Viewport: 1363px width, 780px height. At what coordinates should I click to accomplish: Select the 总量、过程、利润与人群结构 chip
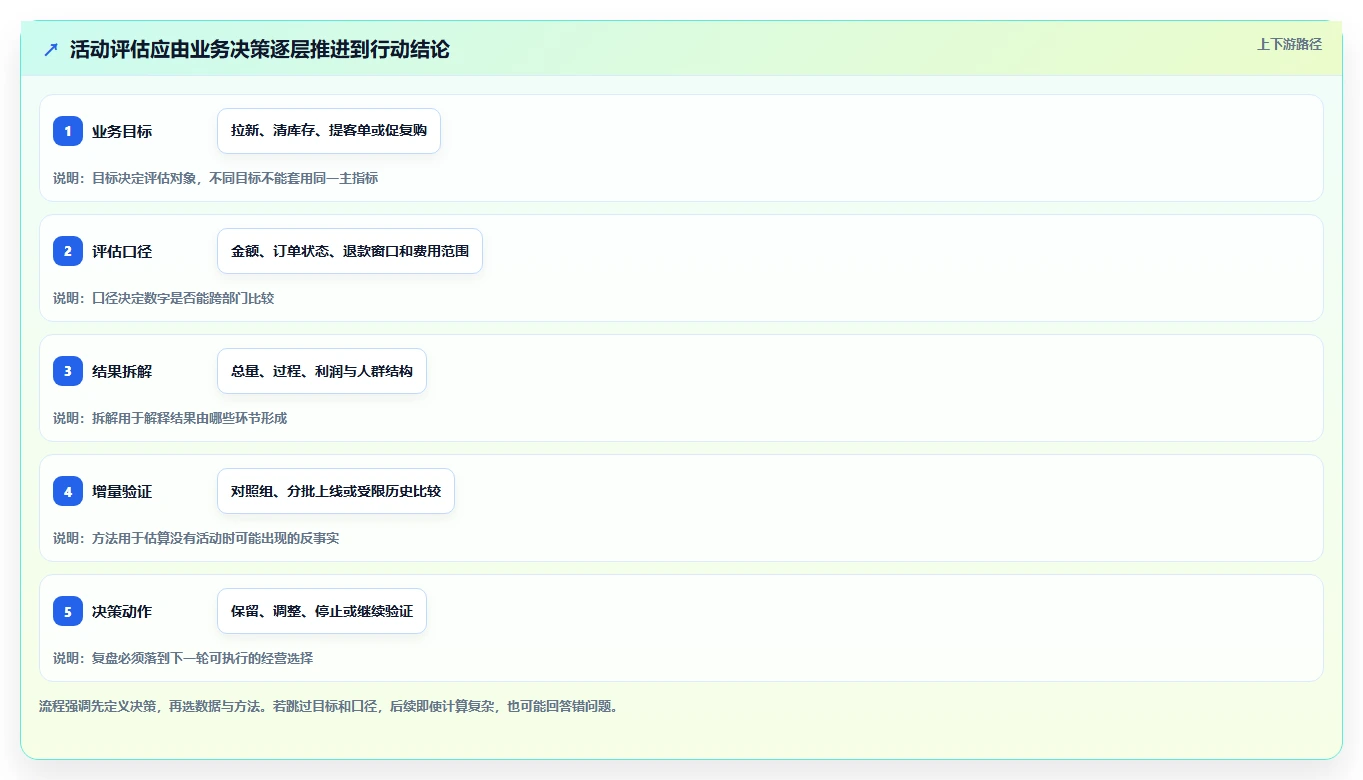pos(322,371)
